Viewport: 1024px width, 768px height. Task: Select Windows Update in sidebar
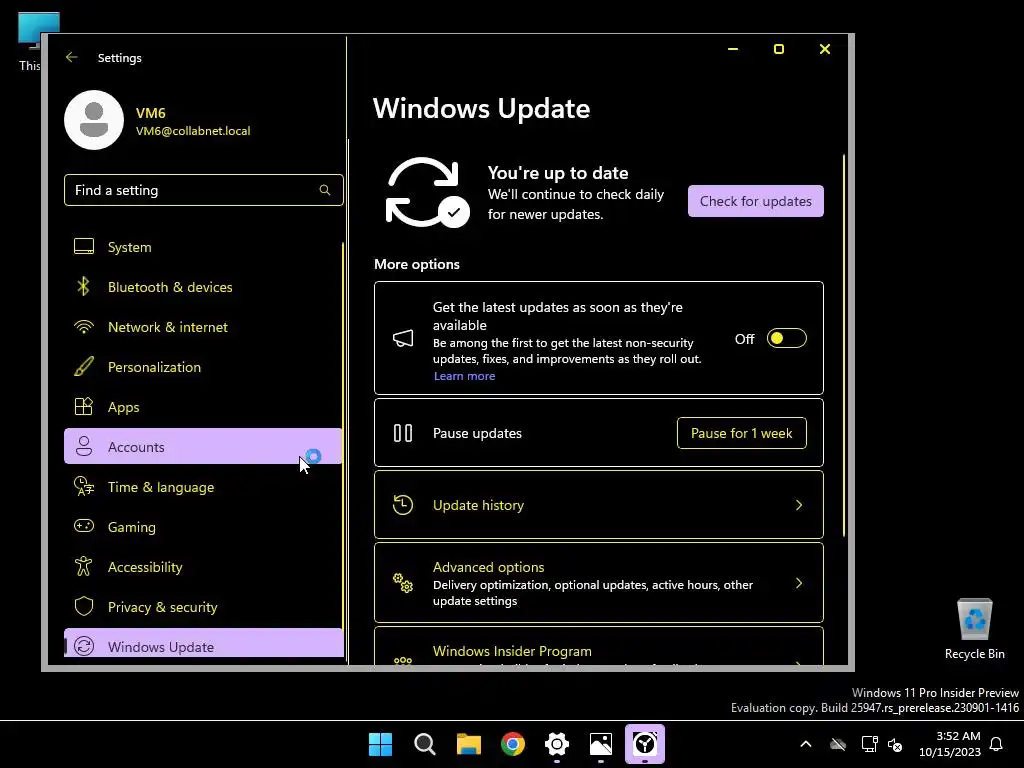tap(203, 643)
